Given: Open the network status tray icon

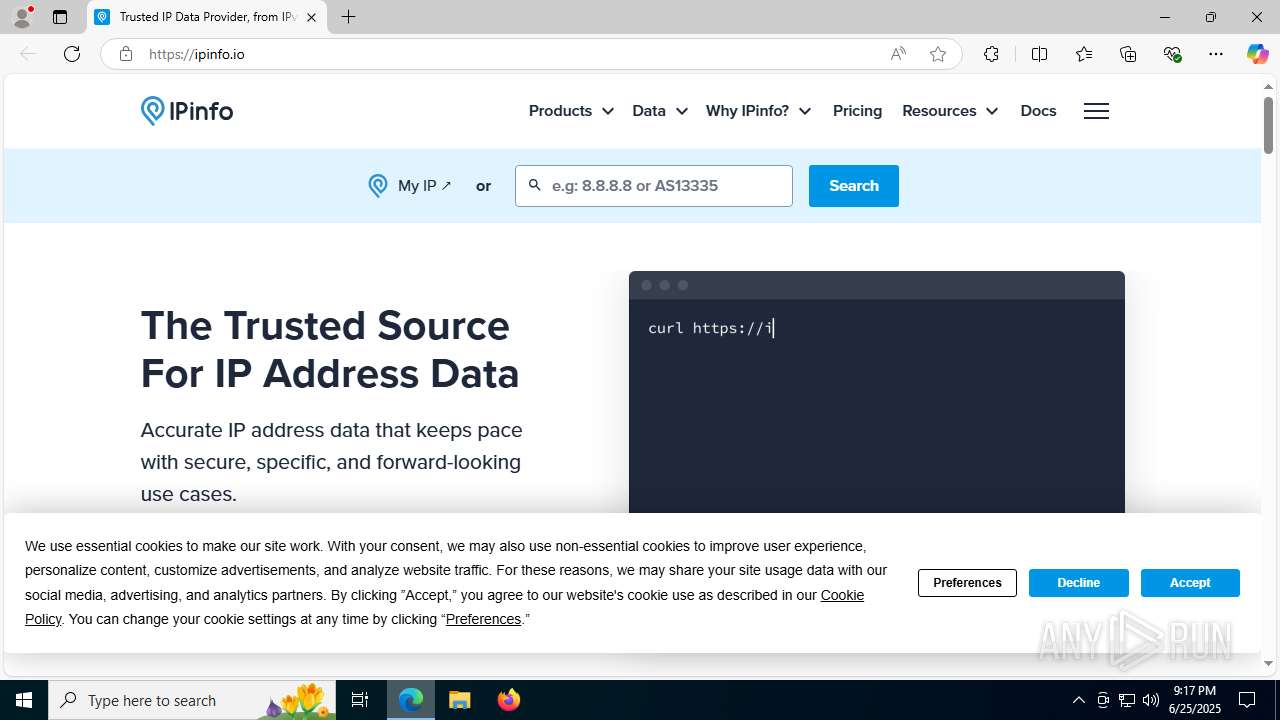Looking at the screenshot, I should [x=1127, y=700].
